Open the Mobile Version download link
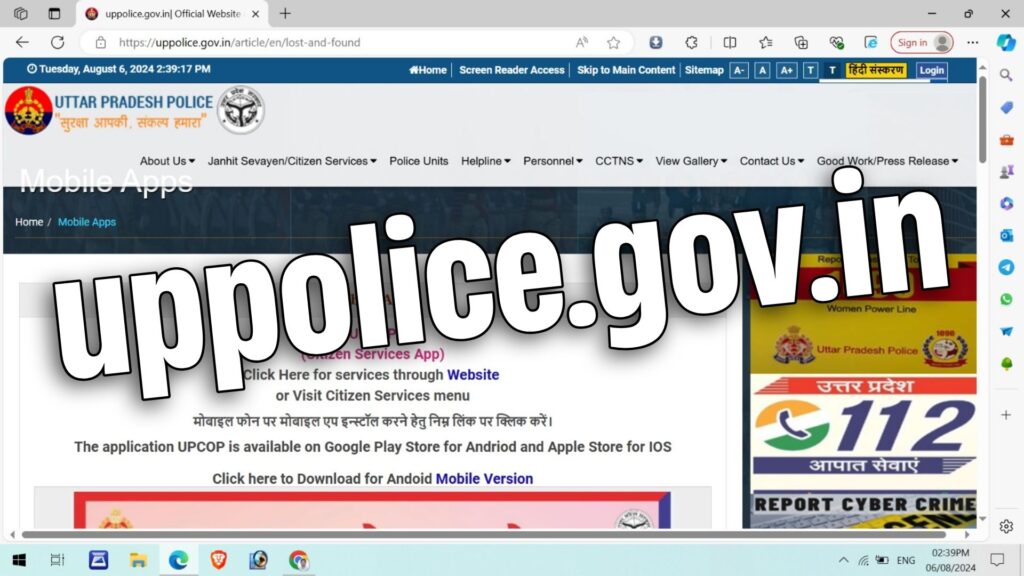Image resolution: width=1024 pixels, height=576 pixels. click(x=484, y=479)
